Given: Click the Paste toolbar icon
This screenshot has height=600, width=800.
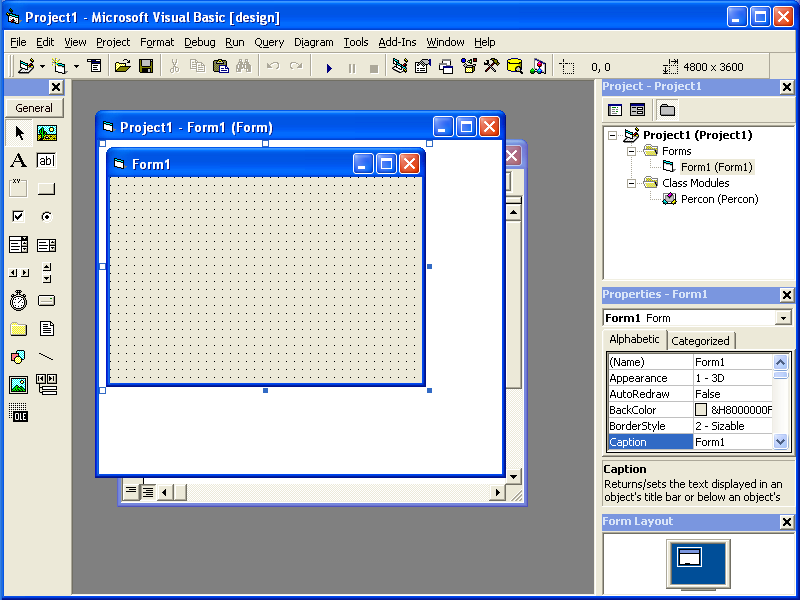Looking at the screenshot, I should pos(220,66).
